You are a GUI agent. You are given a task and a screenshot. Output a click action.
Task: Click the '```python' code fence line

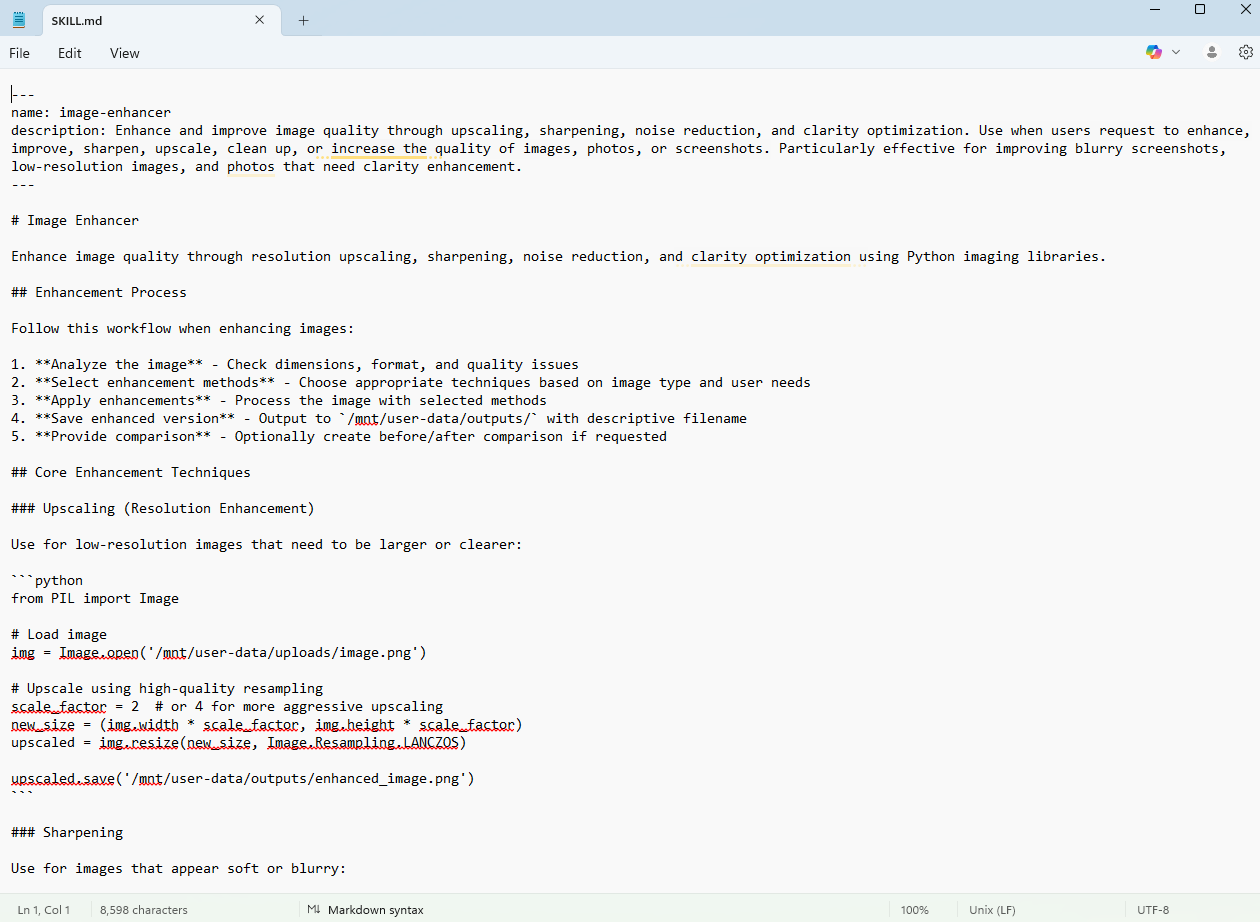pyautogui.click(x=47, y=580)
